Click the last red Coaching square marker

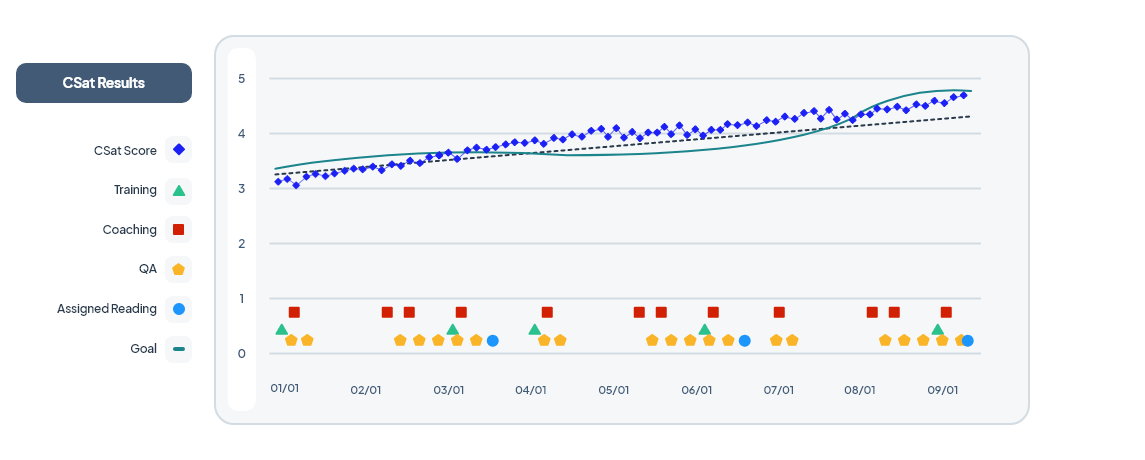(946, 312)
